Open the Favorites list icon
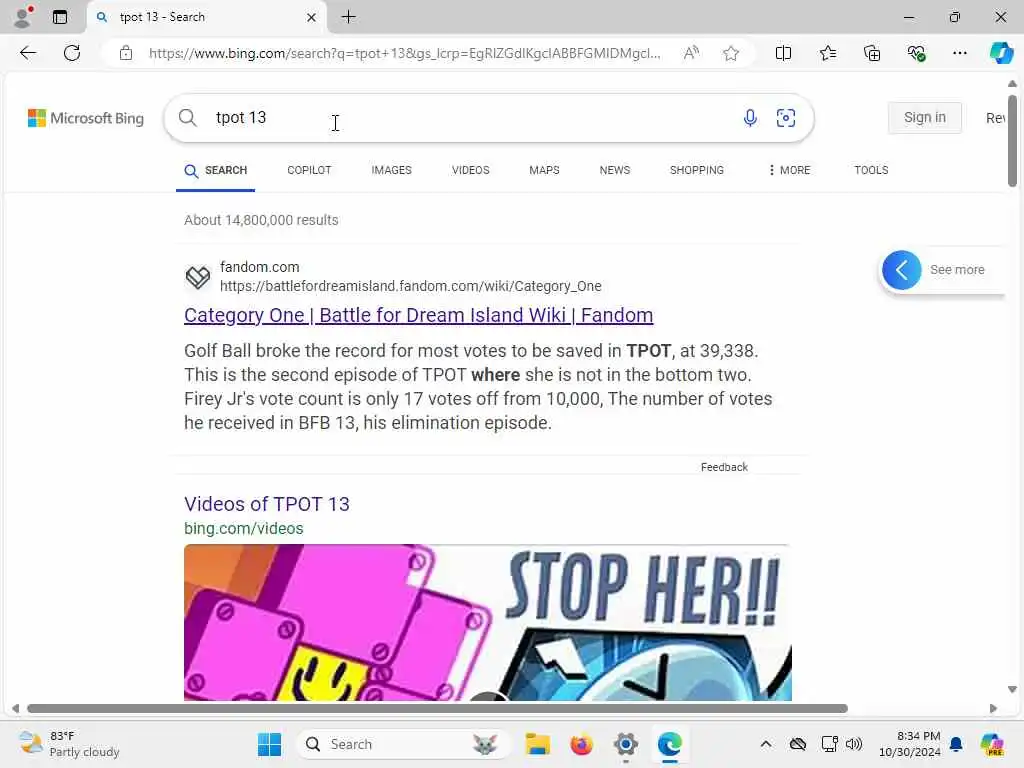 click(827, 53)
